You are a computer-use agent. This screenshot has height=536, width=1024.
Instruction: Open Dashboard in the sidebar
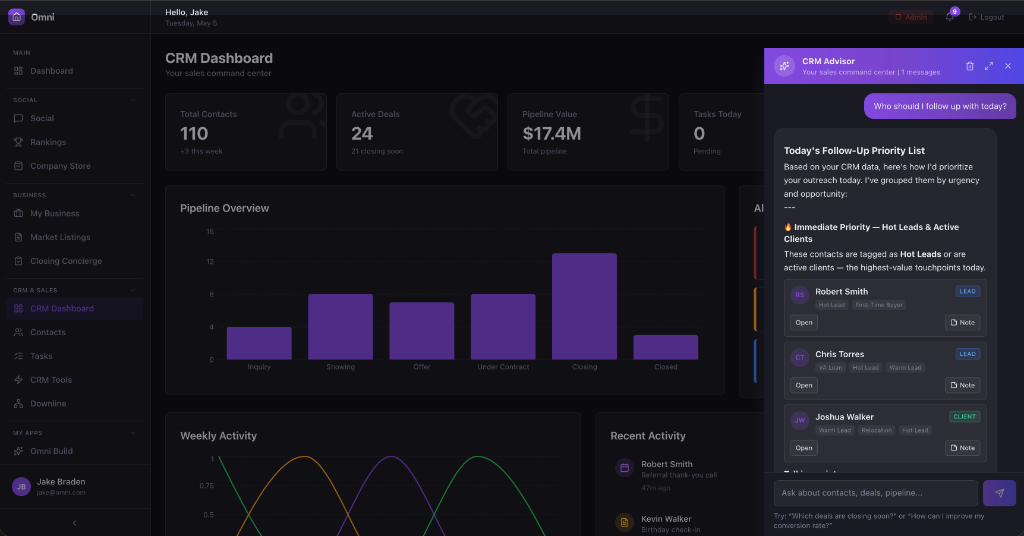(x=74, y=71)
